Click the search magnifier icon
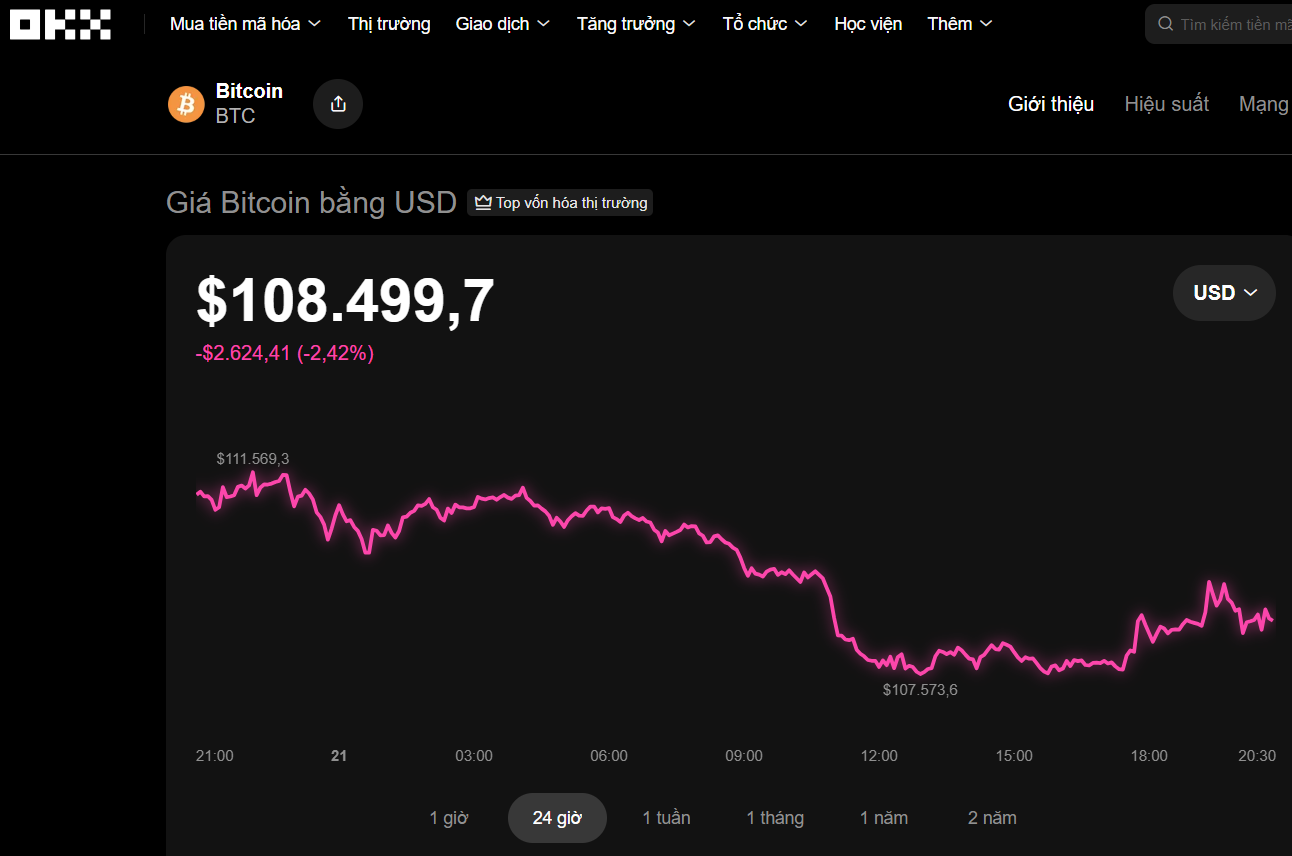This screenshot has width=1292, height=856. point(1165,24)
